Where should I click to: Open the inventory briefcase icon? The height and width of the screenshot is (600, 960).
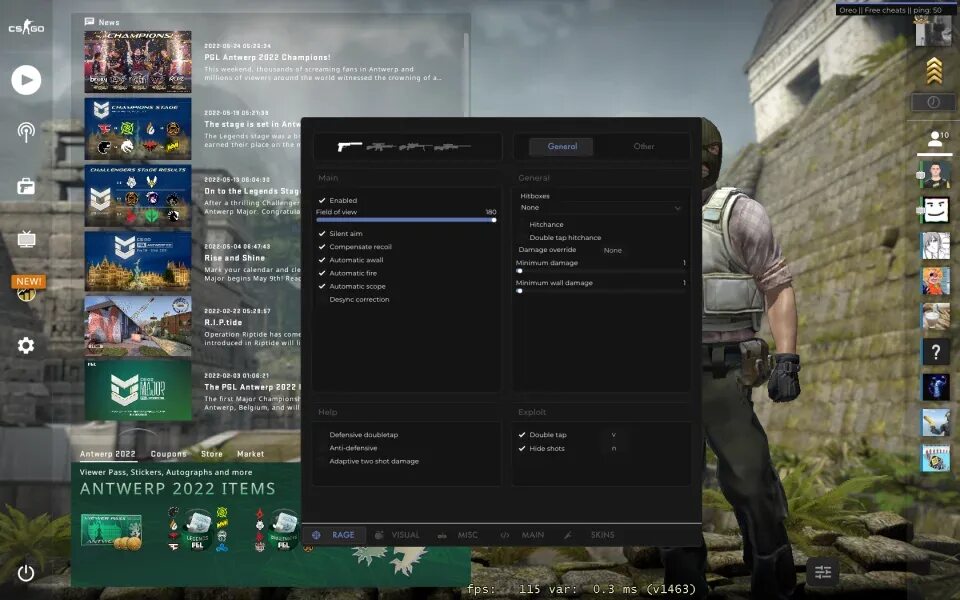[x=26, y=186]
